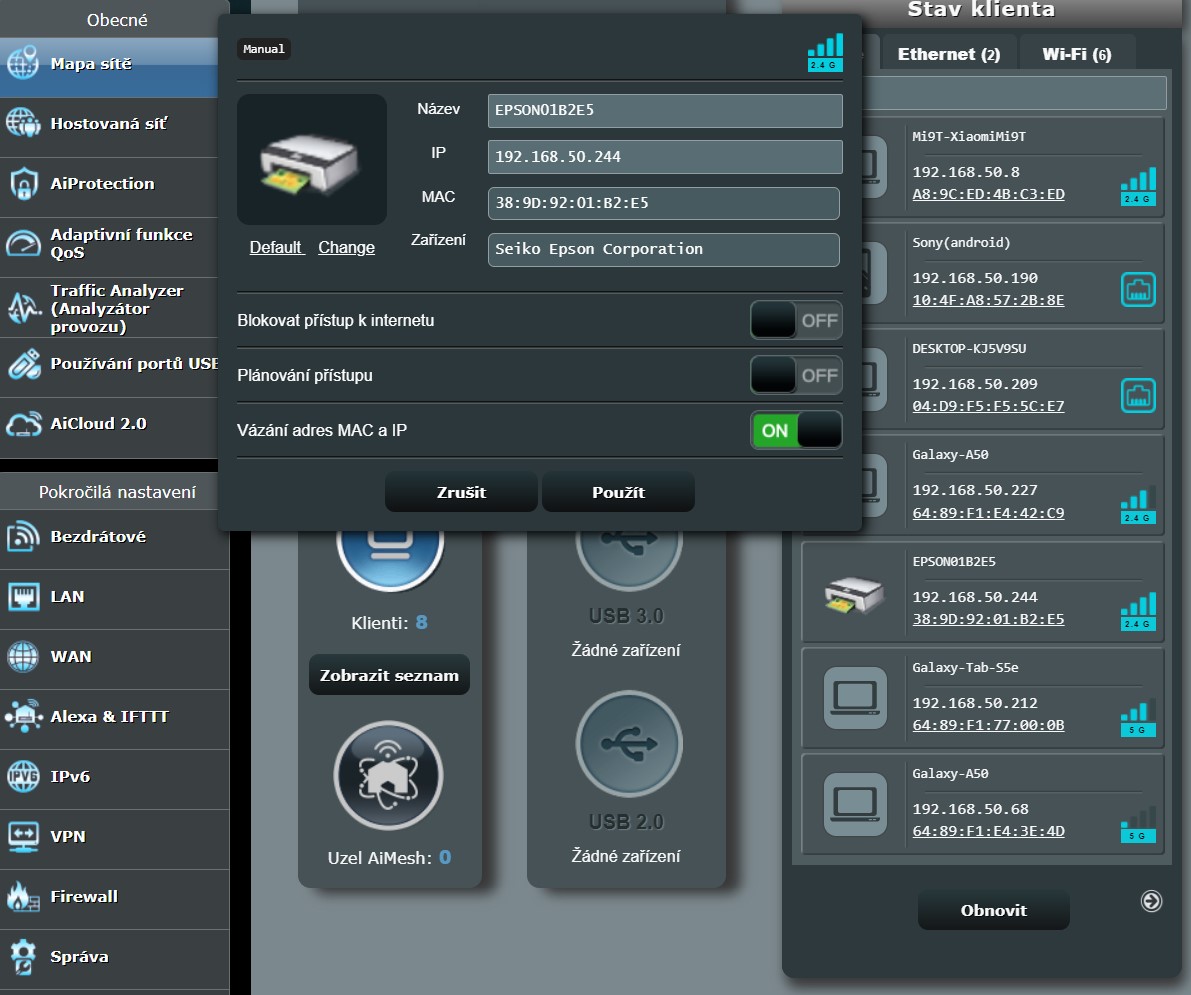The height and width of the screenshot is (995, 1191).
Task: Switch to the Wi-Fi (6) tab
Action: pyautogui.click(x=1076, y=55)
